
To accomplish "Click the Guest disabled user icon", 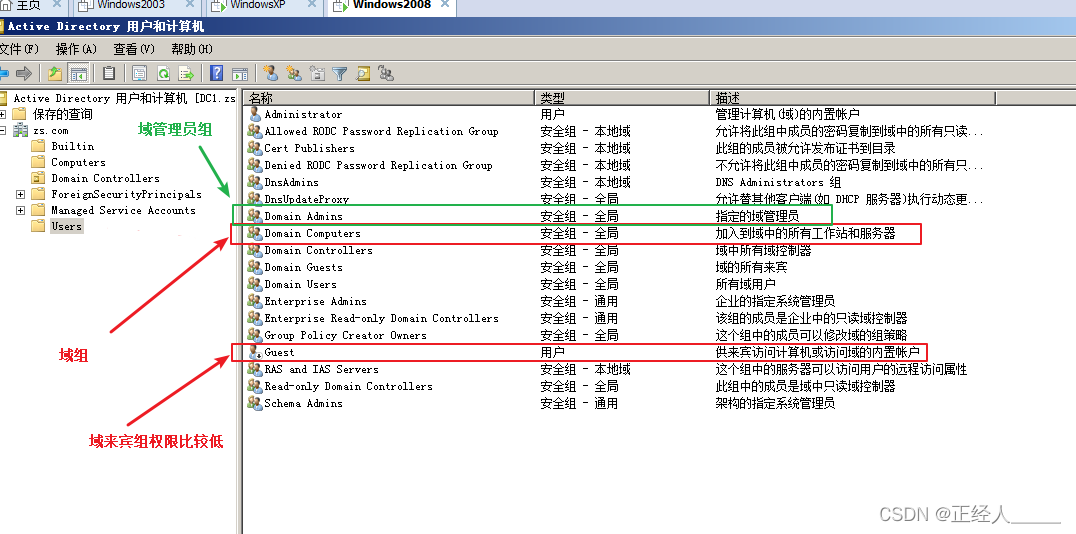I will pos(255,353).
